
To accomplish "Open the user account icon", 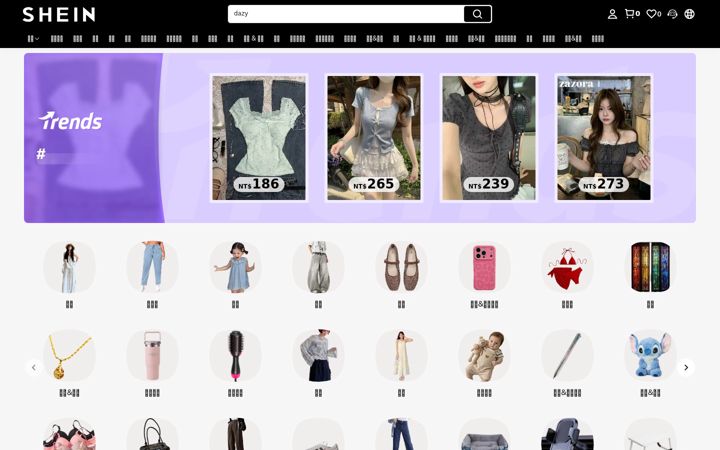I will tap(612, 14).
